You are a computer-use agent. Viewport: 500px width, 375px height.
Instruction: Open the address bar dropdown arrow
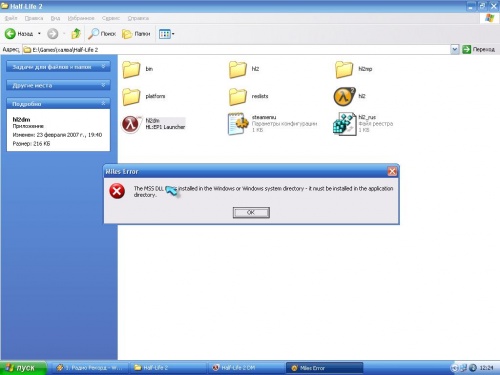click(x=455, y=50)
